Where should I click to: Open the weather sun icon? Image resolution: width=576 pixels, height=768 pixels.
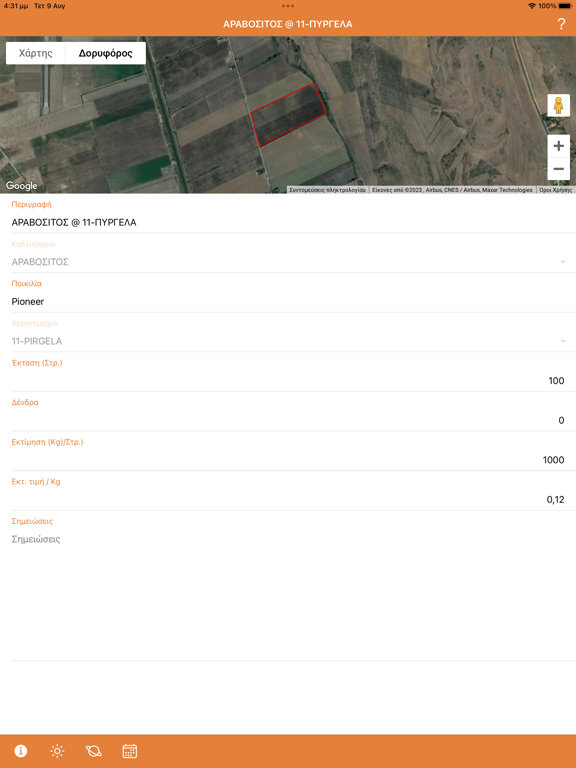click(57, 750)
